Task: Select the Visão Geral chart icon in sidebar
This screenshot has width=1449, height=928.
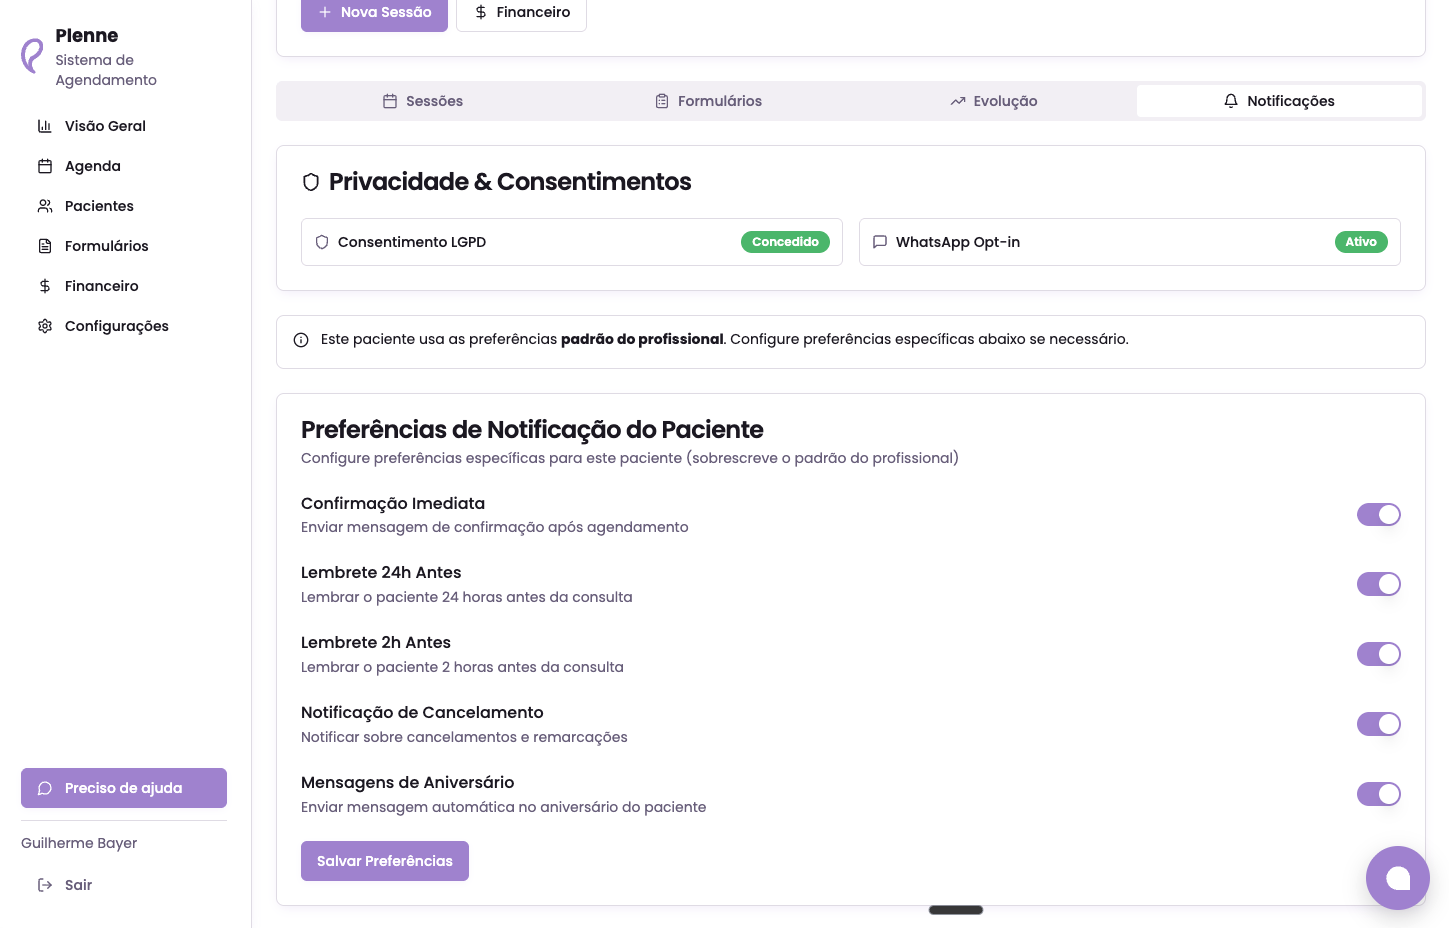Action: (44, 126)
